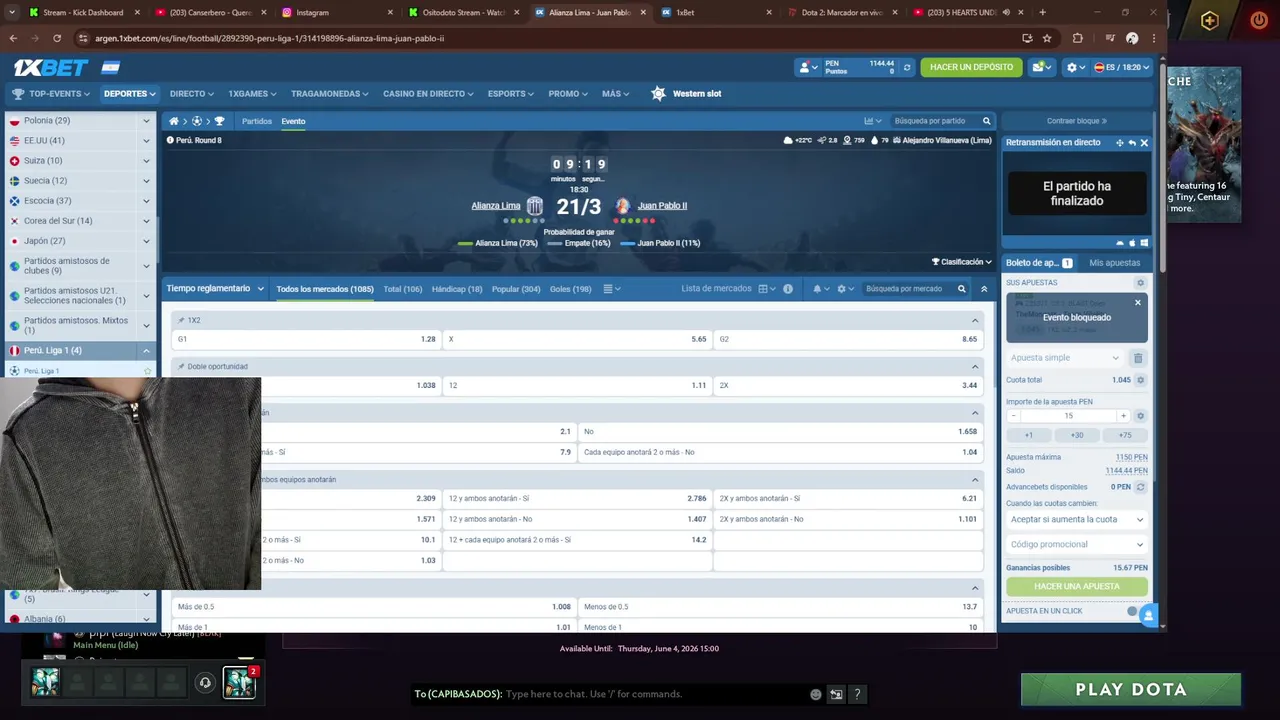Open settings gear beside 'Cuota total'

[x=1141, y=380]
